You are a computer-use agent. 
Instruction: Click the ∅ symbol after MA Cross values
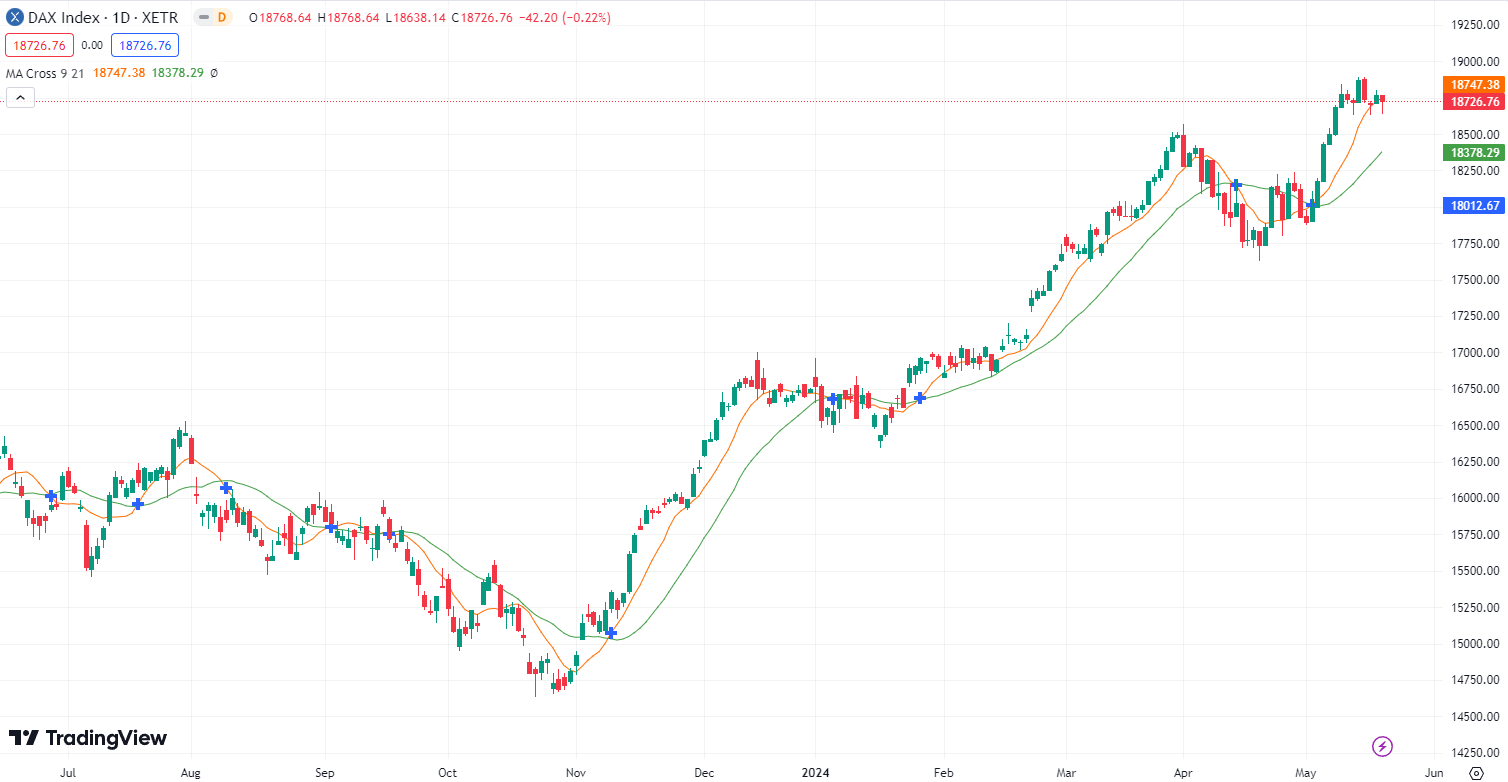(214, 73)
